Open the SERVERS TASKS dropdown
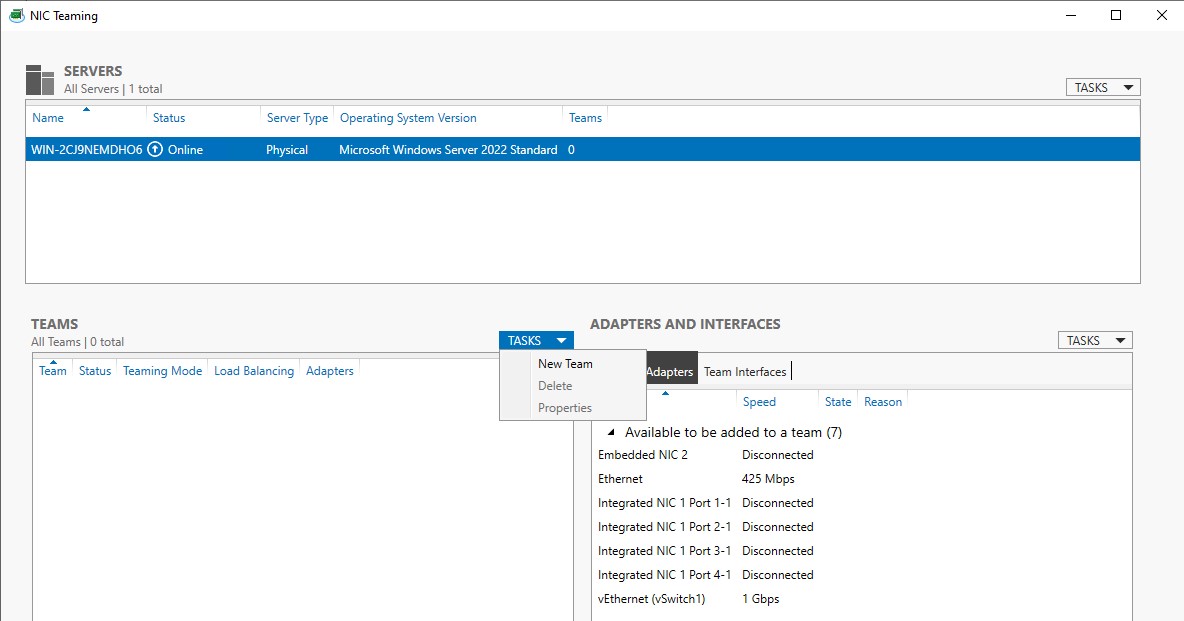 (1101, 86)
